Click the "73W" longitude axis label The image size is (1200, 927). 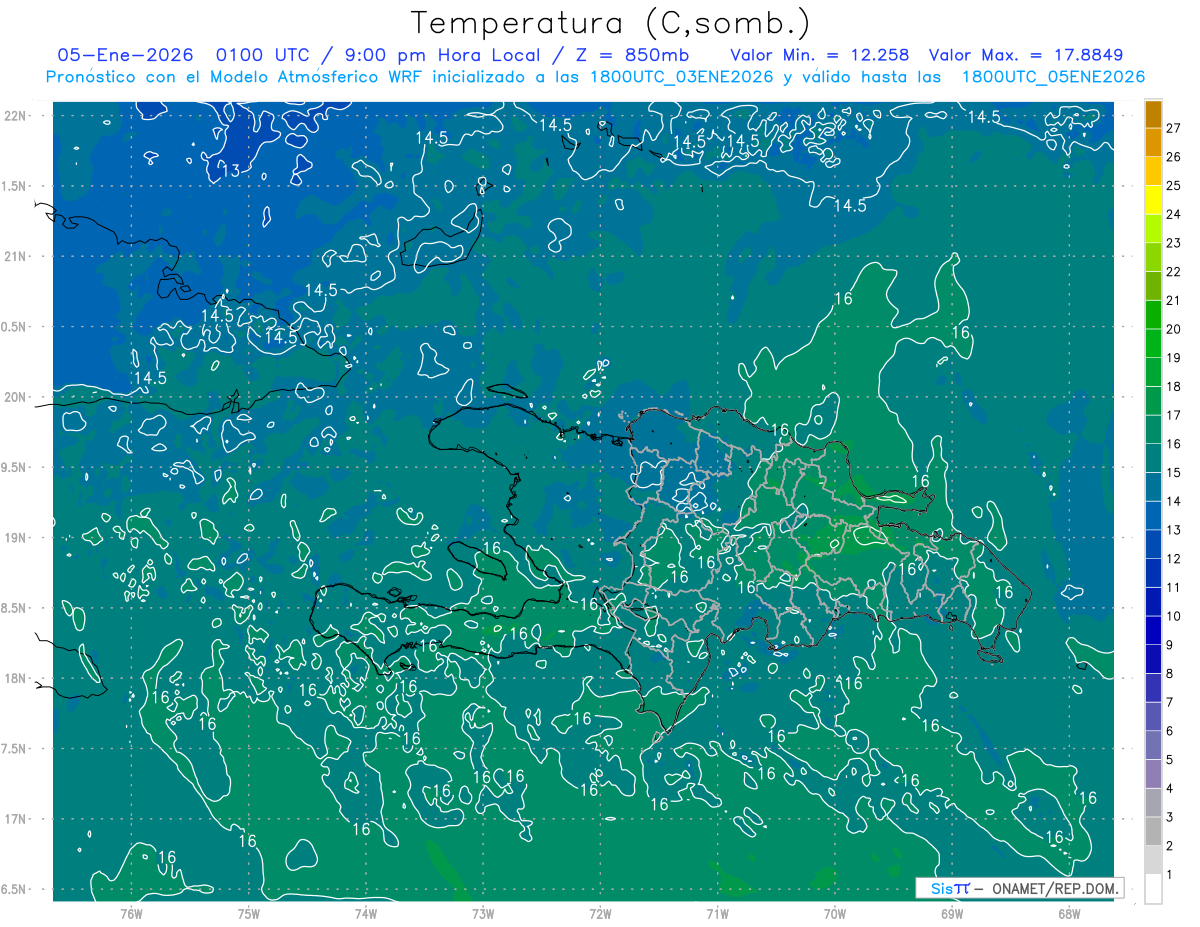483,913
